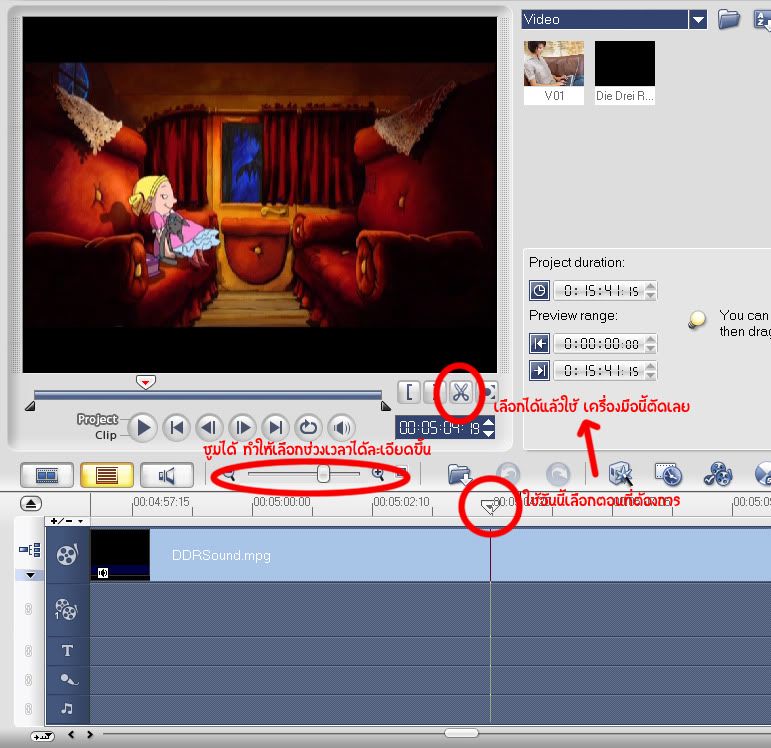Switch to Timeline view
Screen dimensions: 771x748
point(101,475)
